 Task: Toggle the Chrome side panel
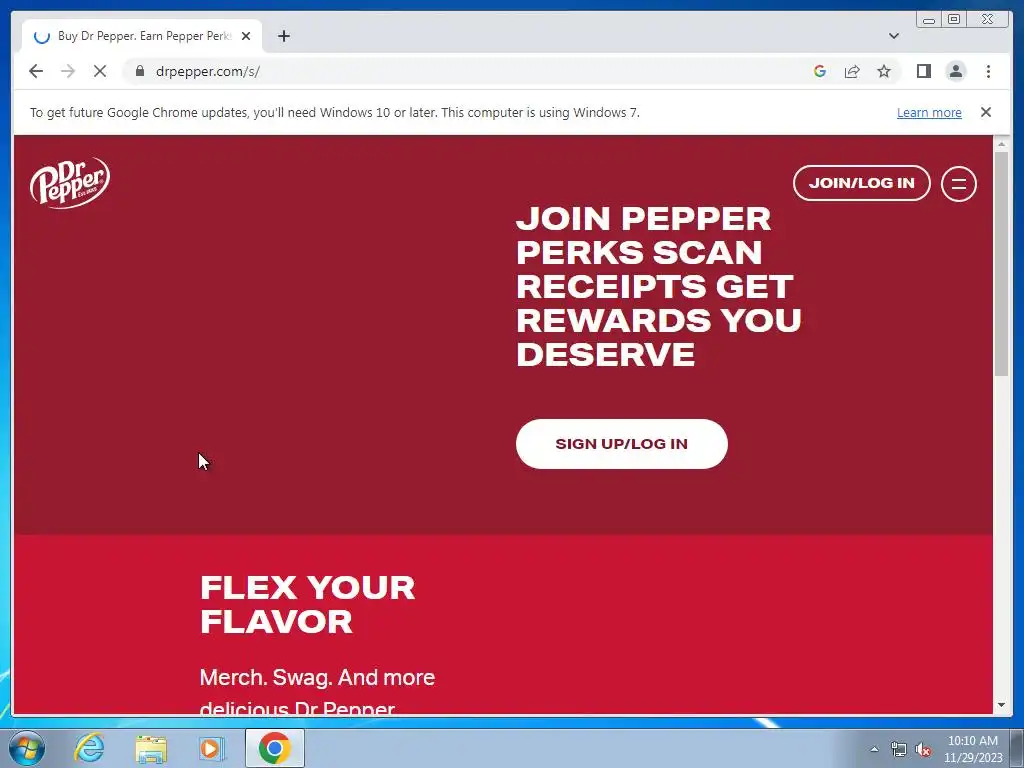923,71
